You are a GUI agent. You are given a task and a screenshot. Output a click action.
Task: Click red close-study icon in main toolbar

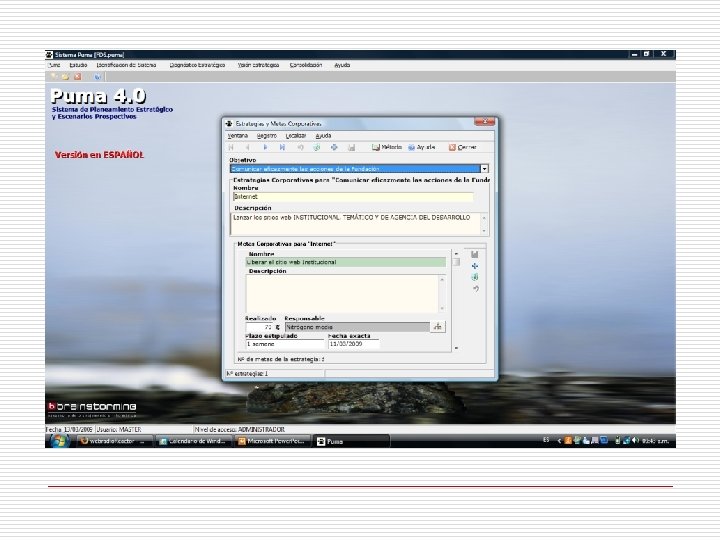78,77
